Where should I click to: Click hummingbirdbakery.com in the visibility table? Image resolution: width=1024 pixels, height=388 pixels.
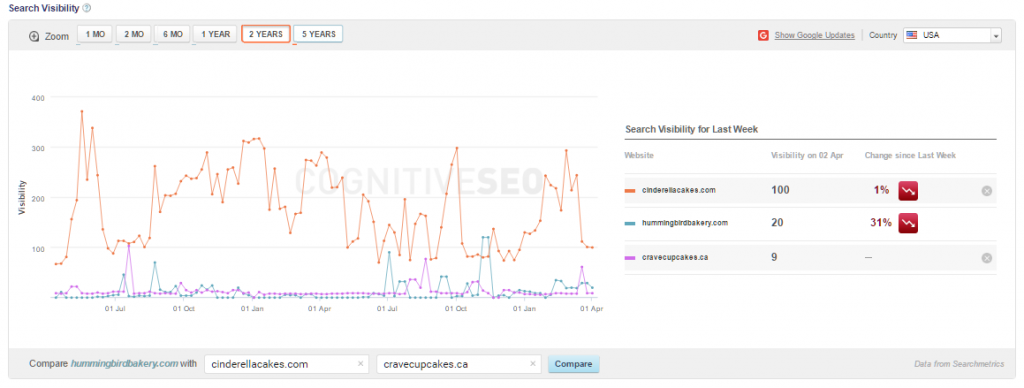coord(684,223)
